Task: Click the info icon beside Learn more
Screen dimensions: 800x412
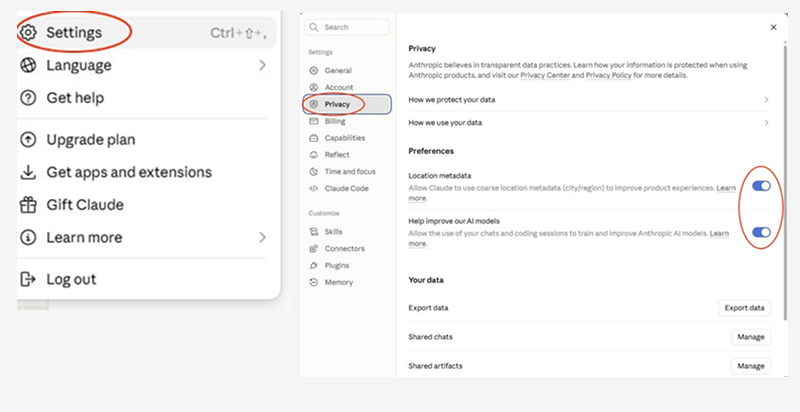Action: [x=28, y=238]
